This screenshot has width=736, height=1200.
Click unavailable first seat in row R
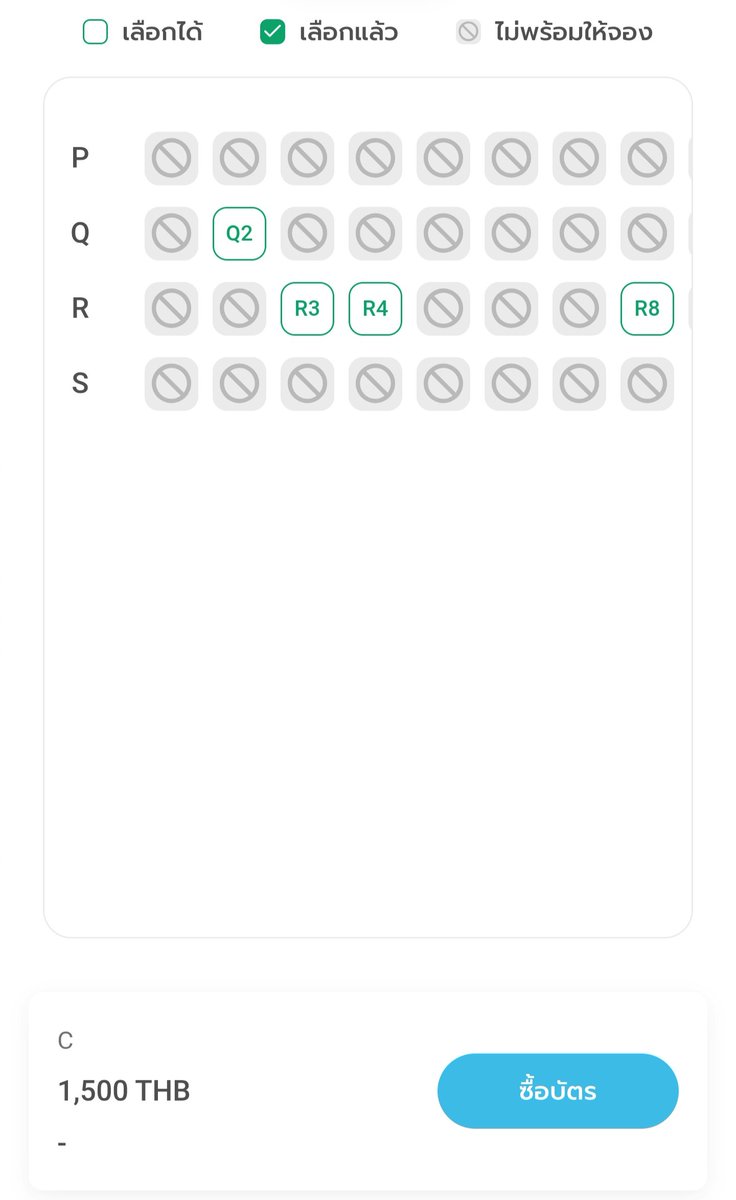(x=171, y=308)
